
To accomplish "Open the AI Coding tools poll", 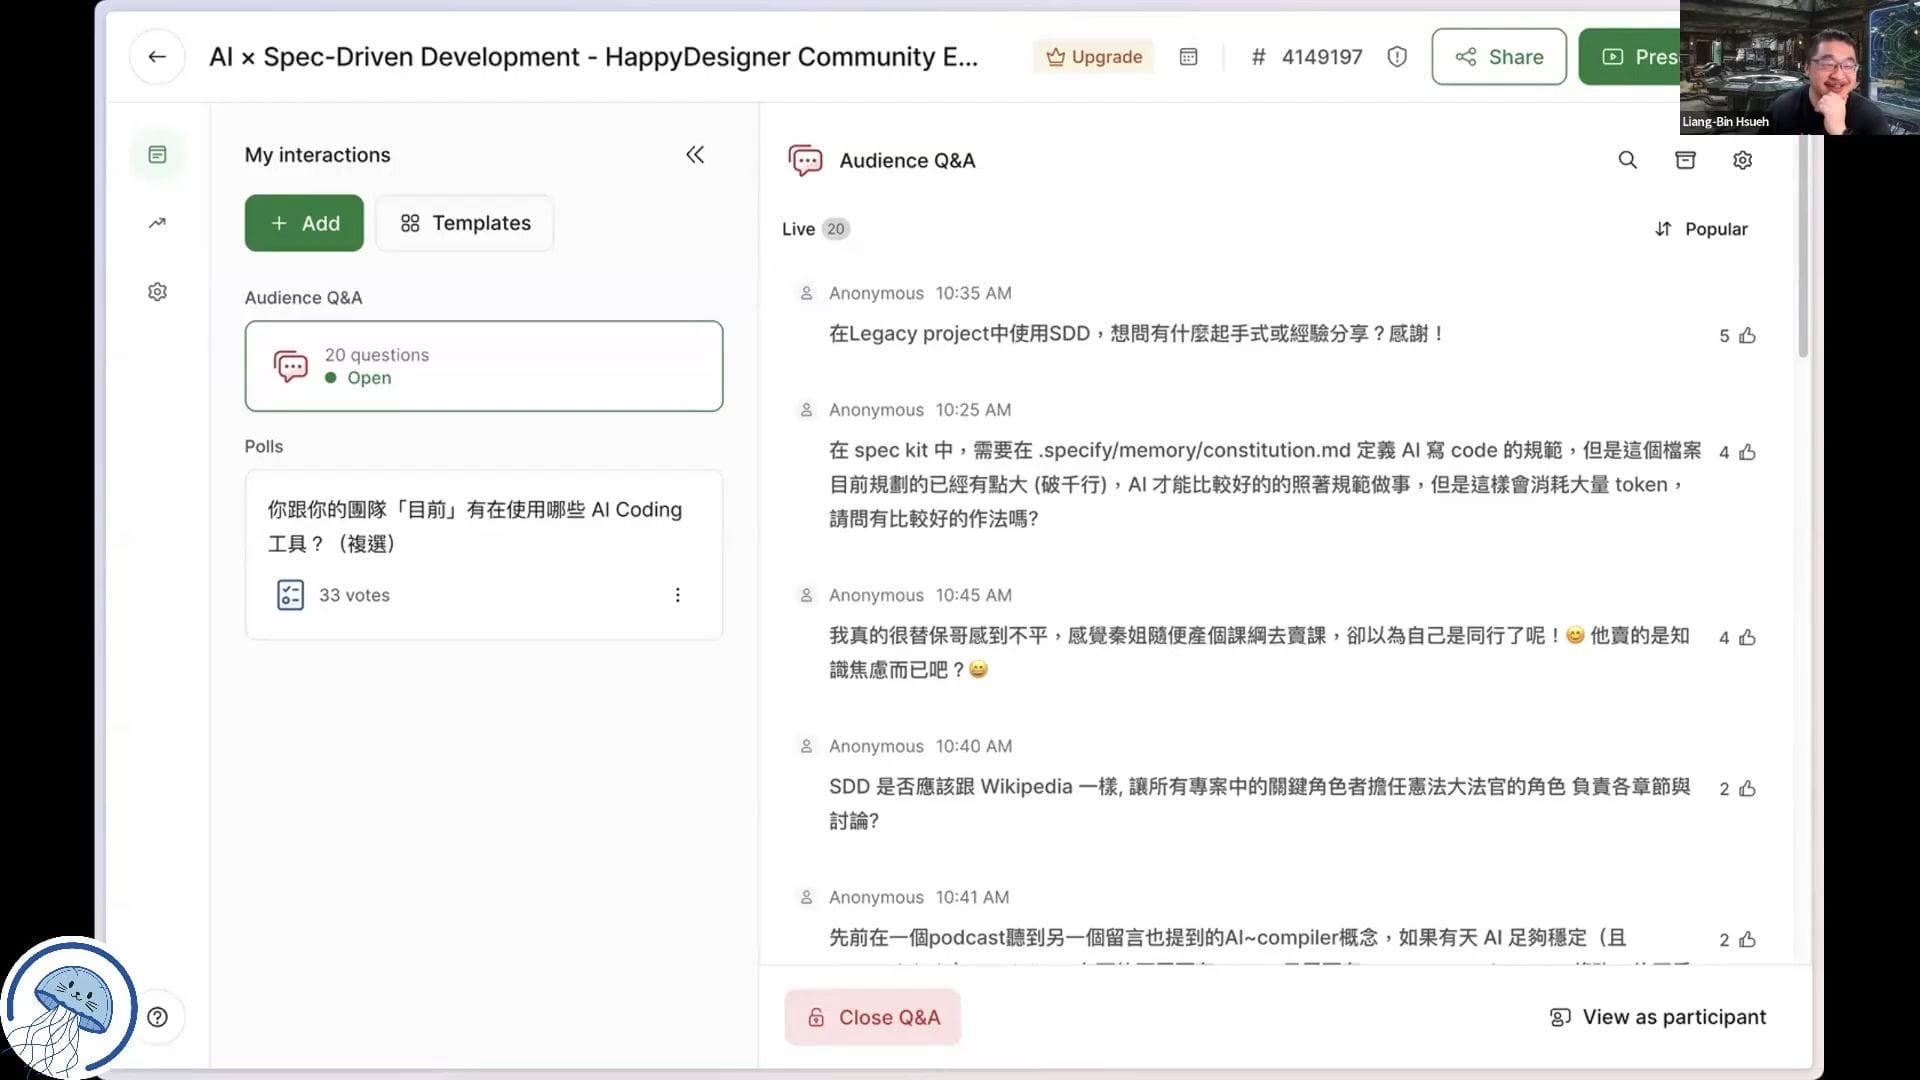I will pos(474,526).
